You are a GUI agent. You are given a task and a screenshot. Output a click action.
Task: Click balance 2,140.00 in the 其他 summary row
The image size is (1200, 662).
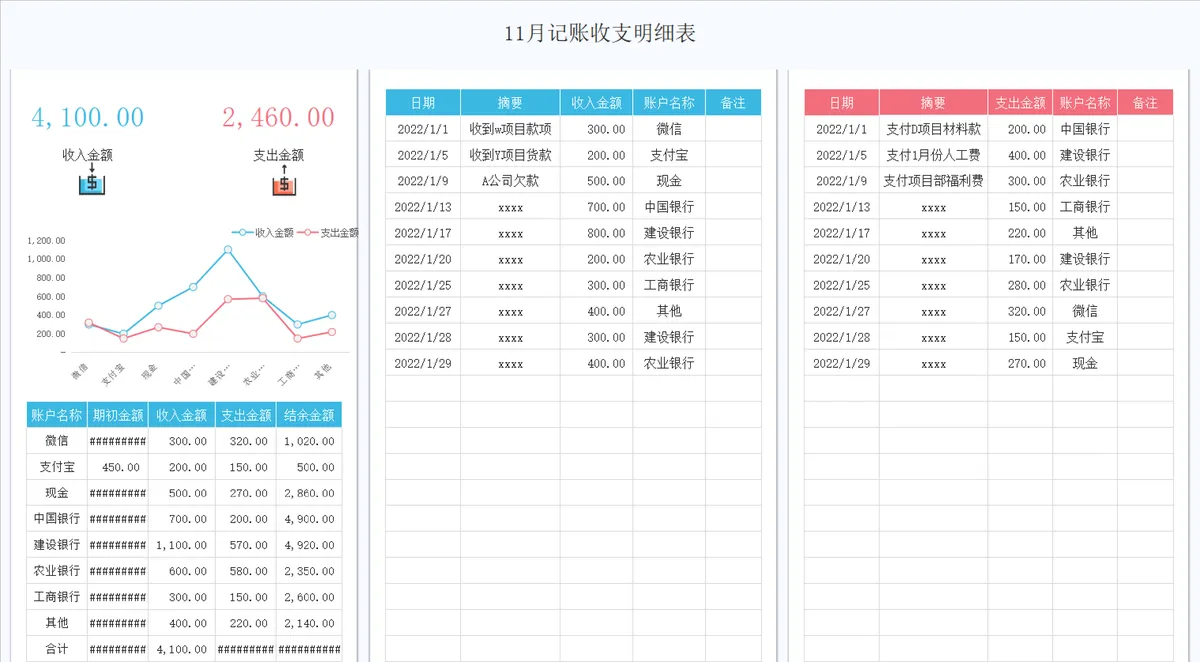tap(309, 623)
